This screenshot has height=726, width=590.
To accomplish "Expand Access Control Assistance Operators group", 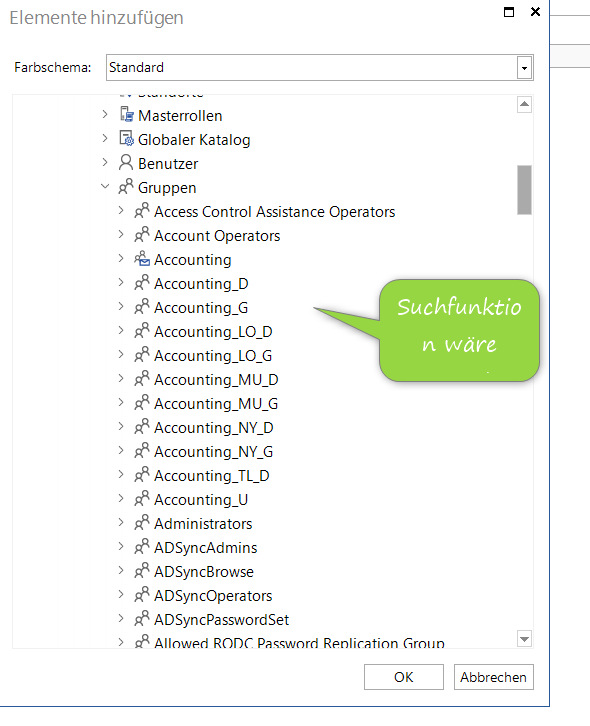I will (121, 210).
